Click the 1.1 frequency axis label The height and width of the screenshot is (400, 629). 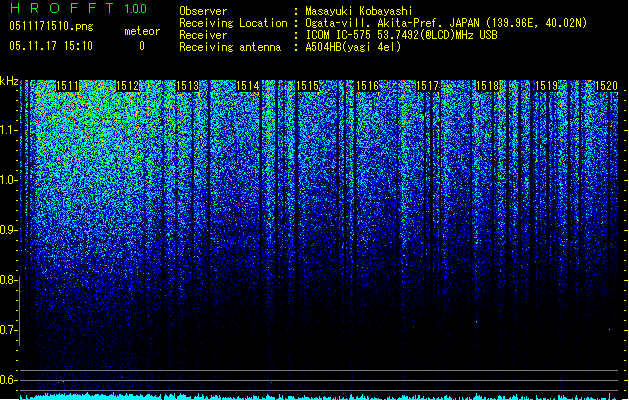click(x=8, y=130)
